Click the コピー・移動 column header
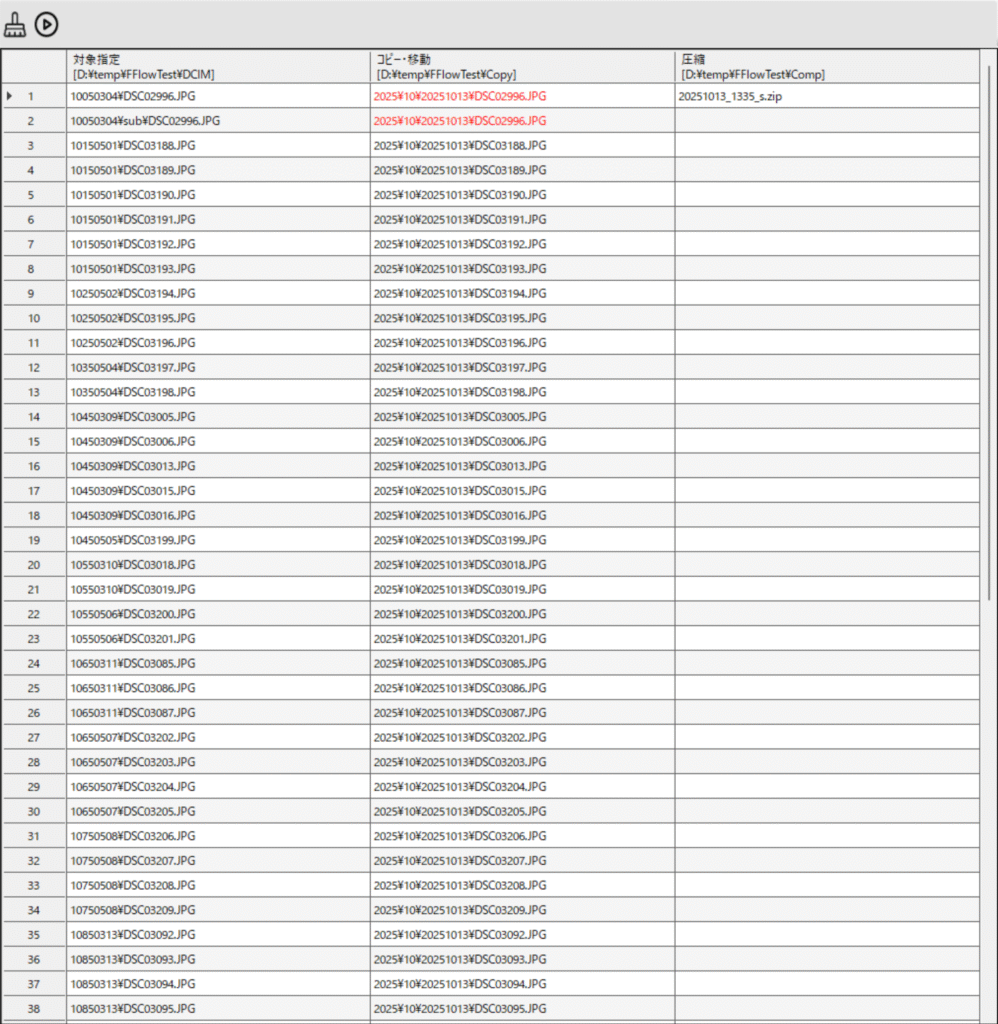 pos(521,66)
